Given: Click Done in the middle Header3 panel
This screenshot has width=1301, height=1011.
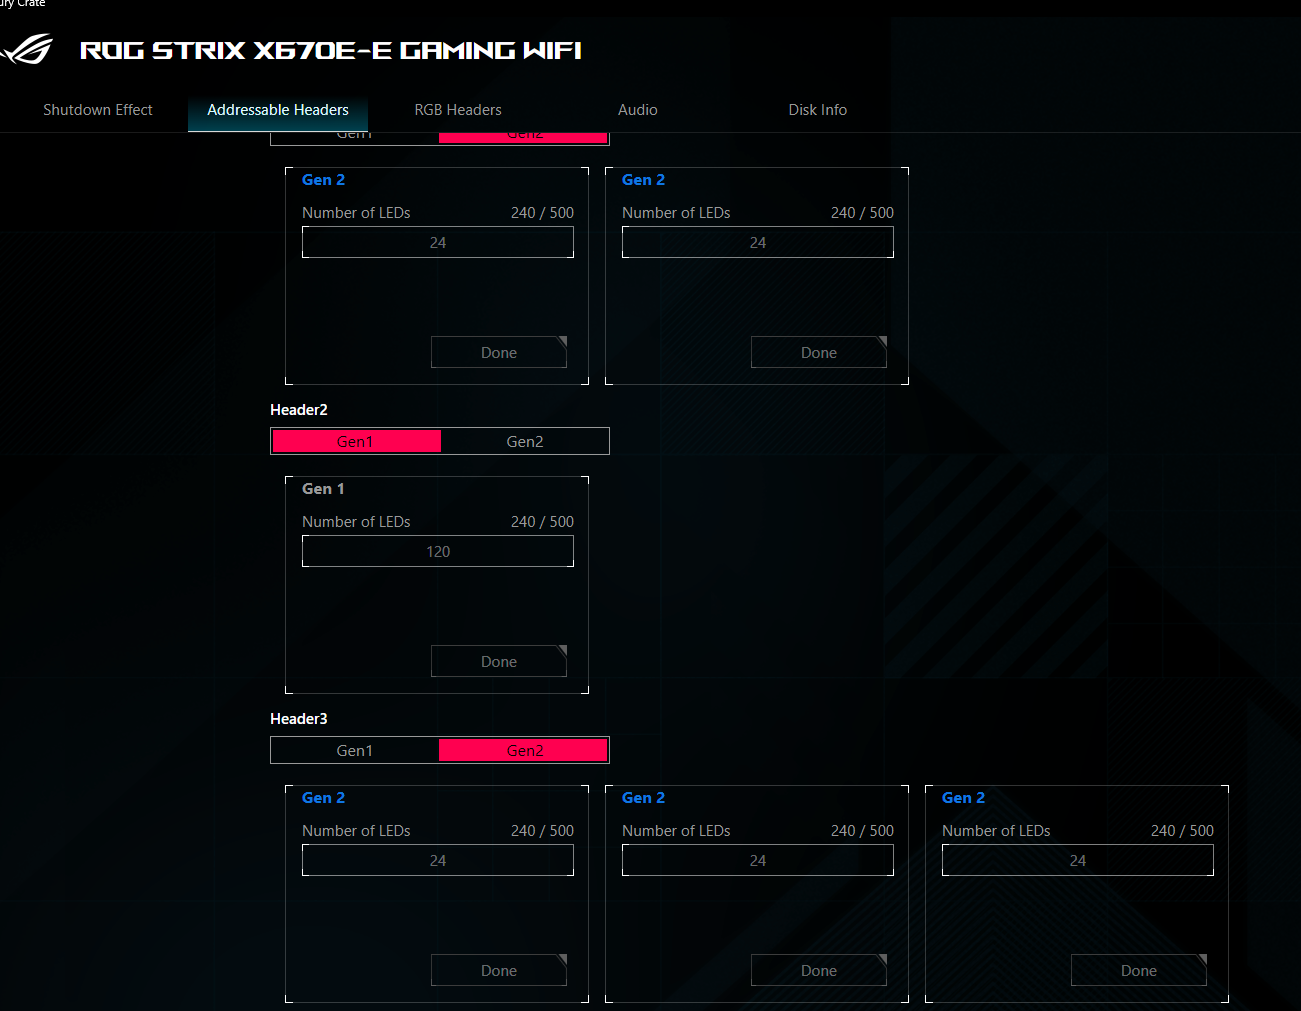Looking at the screenshot, I should coord(819,970).
